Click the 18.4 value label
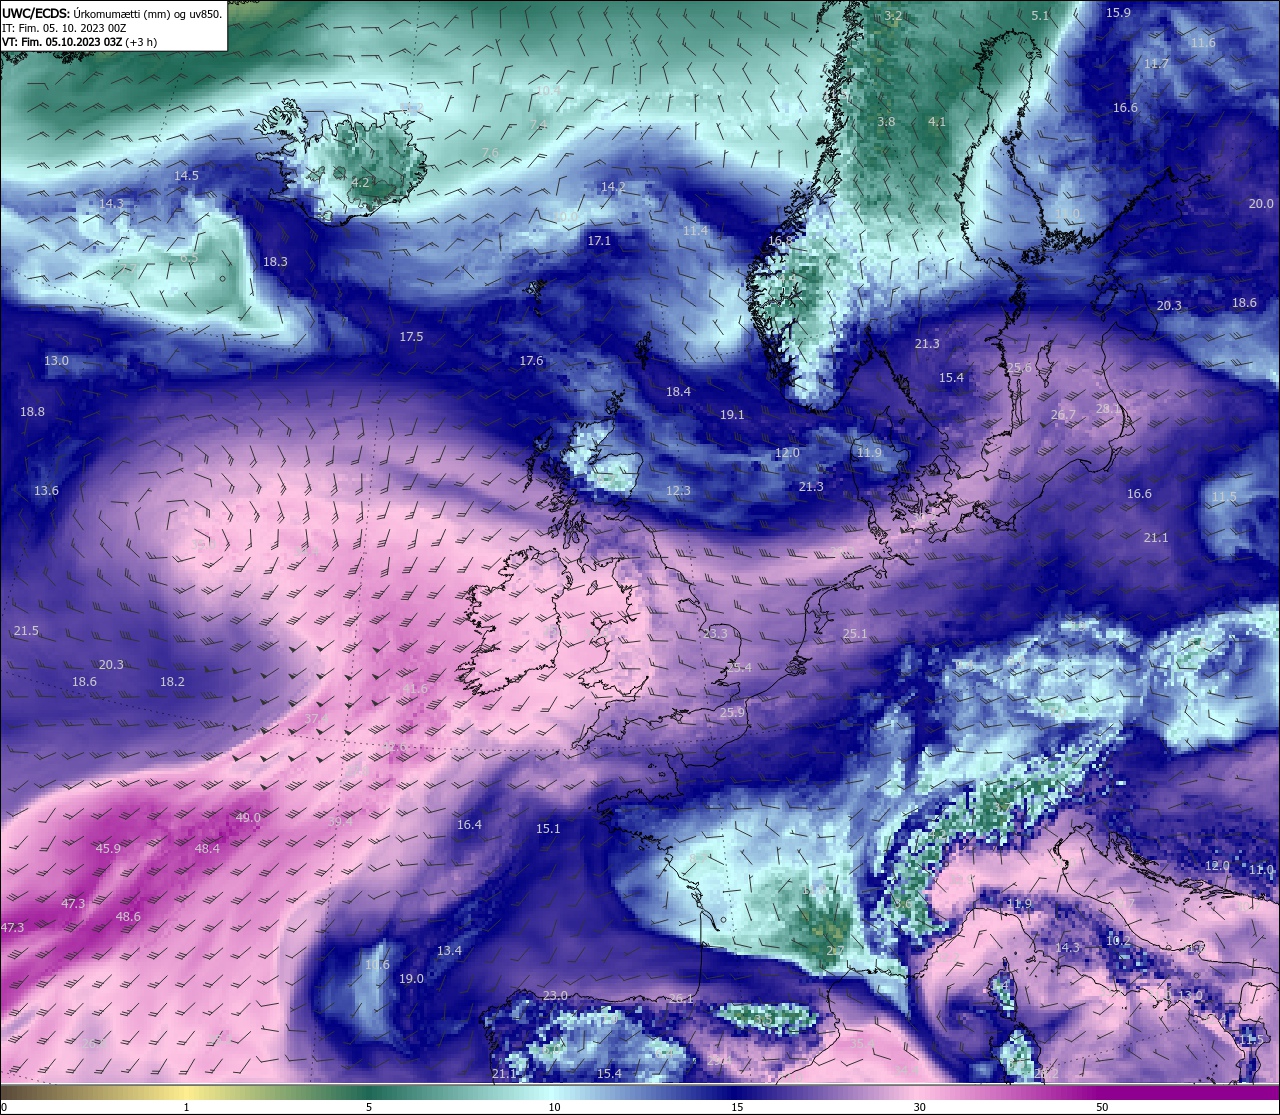Screen dimensions: 1280x1115 coord(678,392)
